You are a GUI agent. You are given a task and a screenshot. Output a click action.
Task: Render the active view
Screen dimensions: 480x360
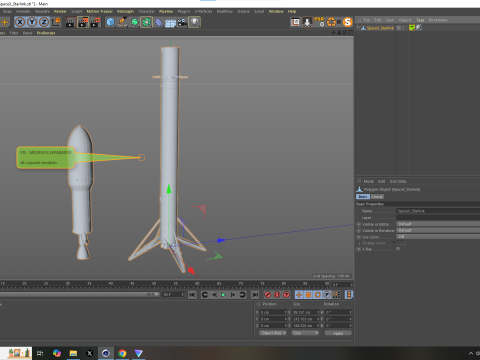coord(71,22)
